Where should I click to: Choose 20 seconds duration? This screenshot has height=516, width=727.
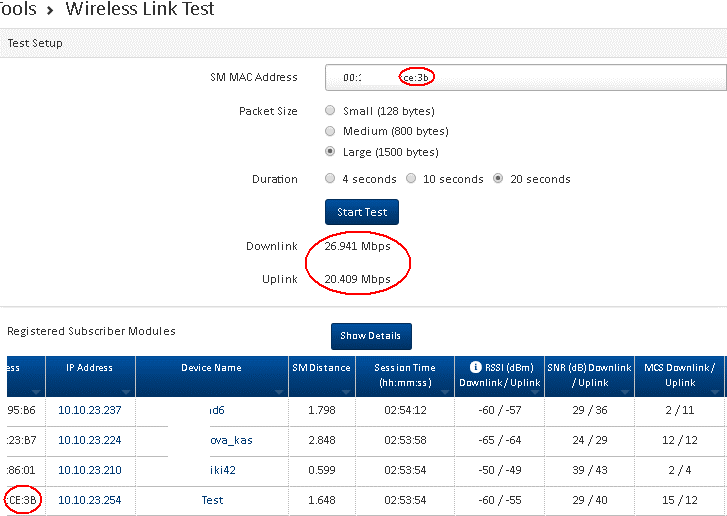click(x=498, y=178)
